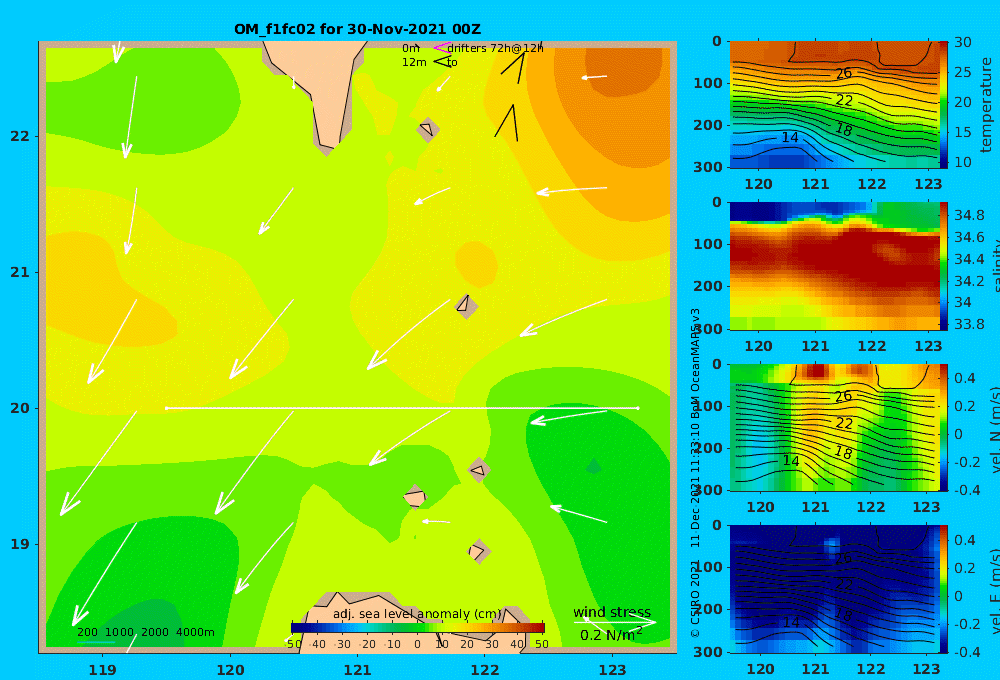Click the 'drifters 72h@12h' legend text
The height and width of the screenshot is (680, 1000).
(495, 48)
